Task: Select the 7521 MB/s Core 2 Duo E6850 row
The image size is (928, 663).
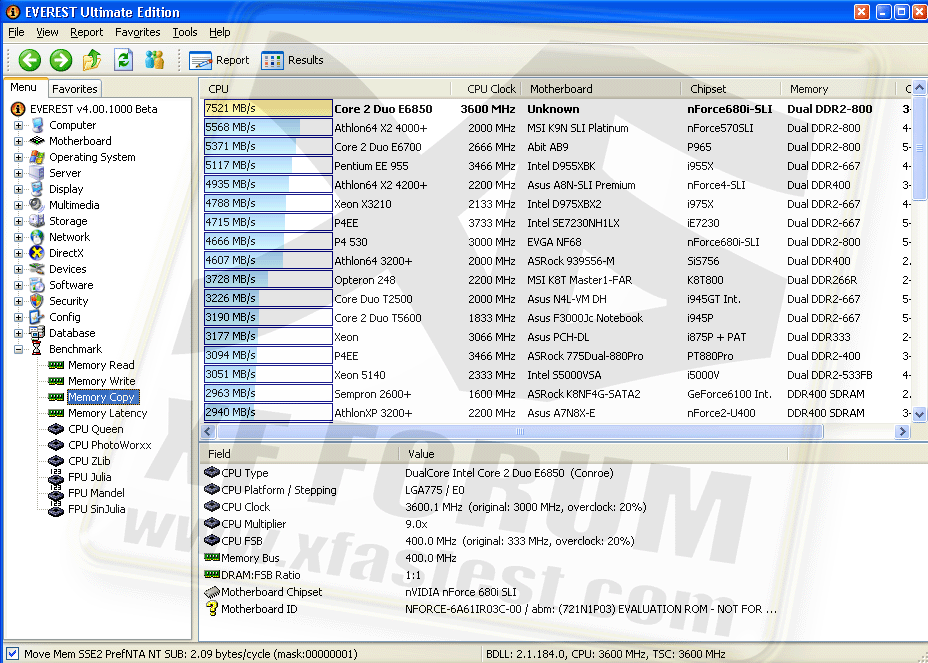Action: [556, 109]
